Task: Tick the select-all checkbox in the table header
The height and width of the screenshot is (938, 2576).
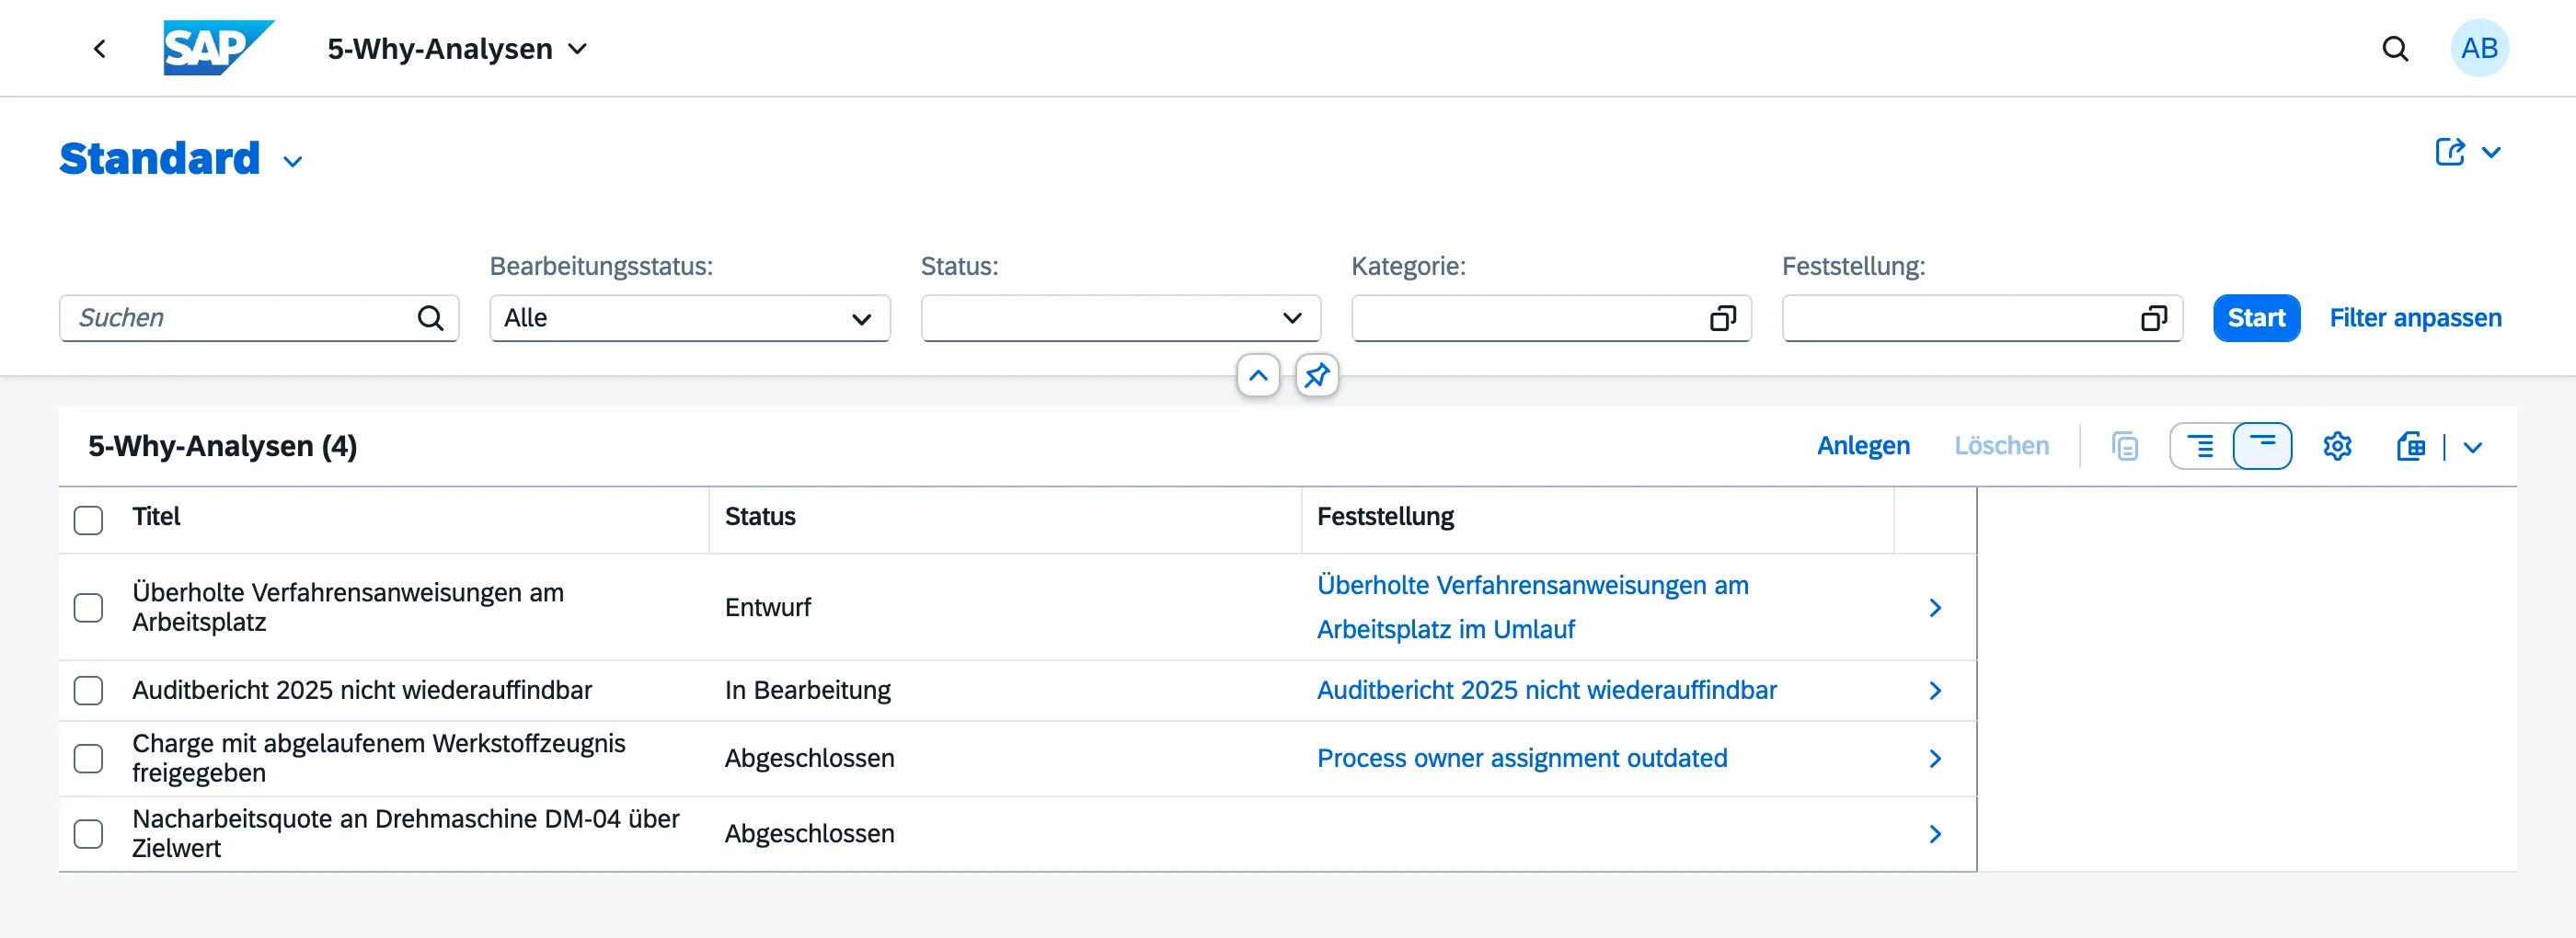Action: click(88, 520)
